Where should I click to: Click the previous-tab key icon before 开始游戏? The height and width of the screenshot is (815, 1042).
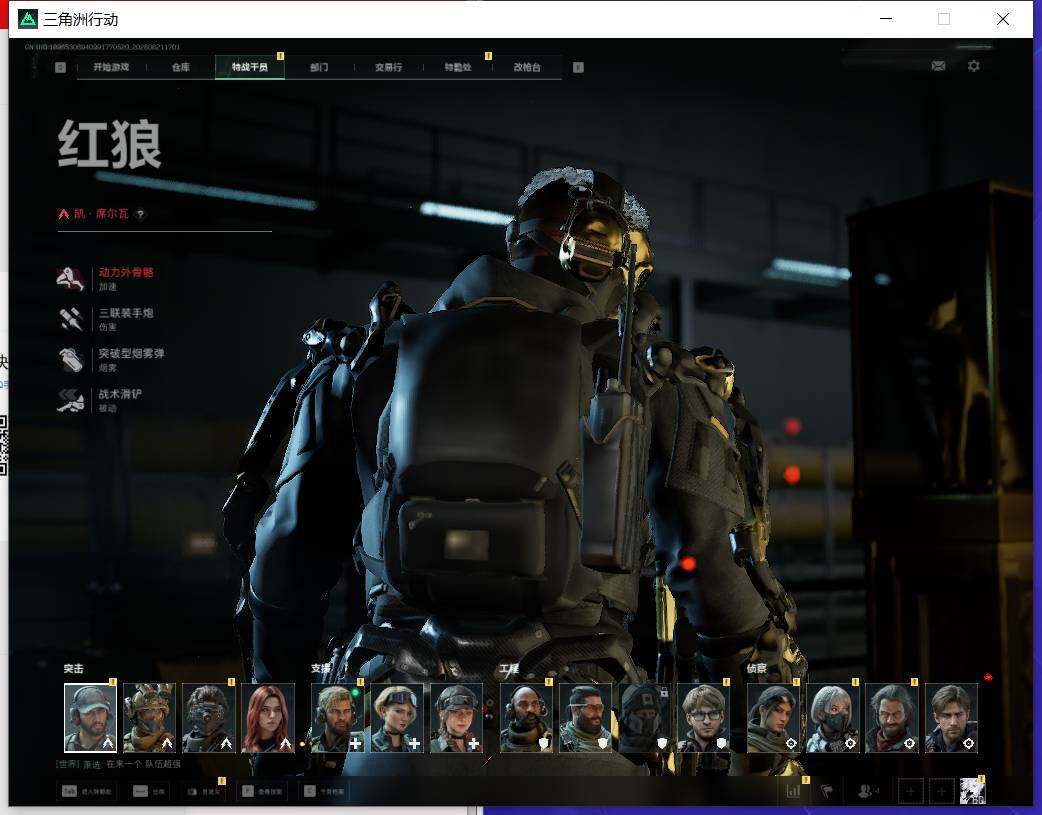click(x=60, y=67)
